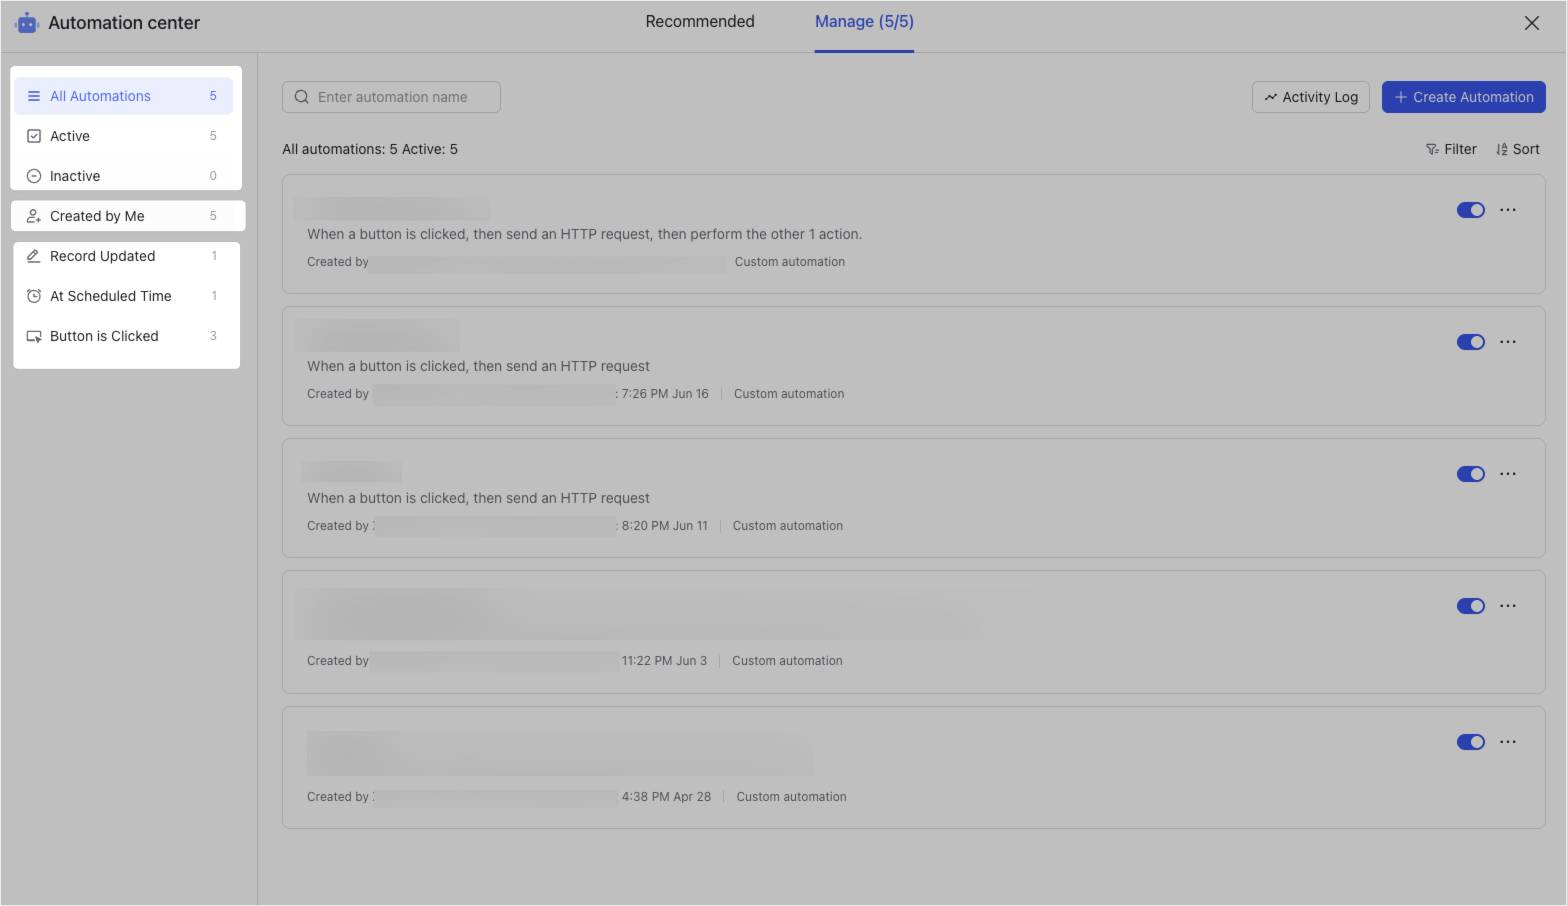Image resolution: width=1567 pixels, height=906 pixels.
Task: Open the Filter options
Action: click(1451, 149)
